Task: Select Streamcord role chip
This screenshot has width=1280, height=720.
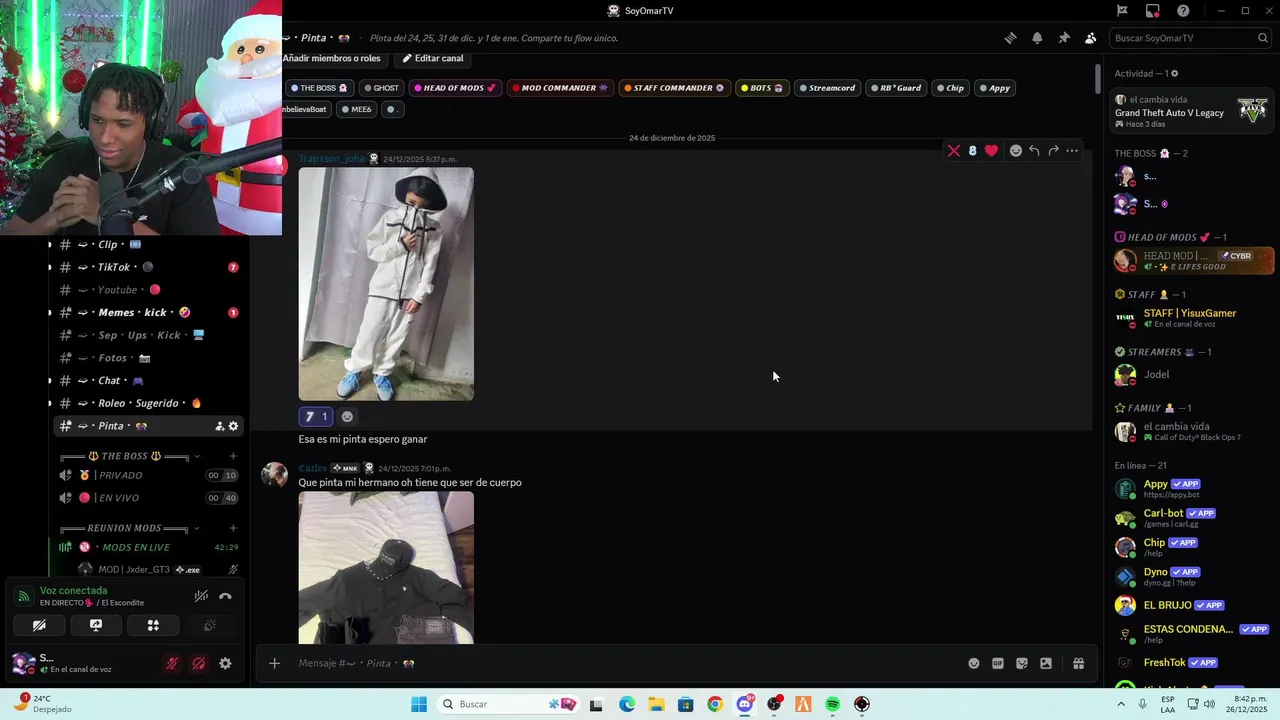Action: point(827,88)
